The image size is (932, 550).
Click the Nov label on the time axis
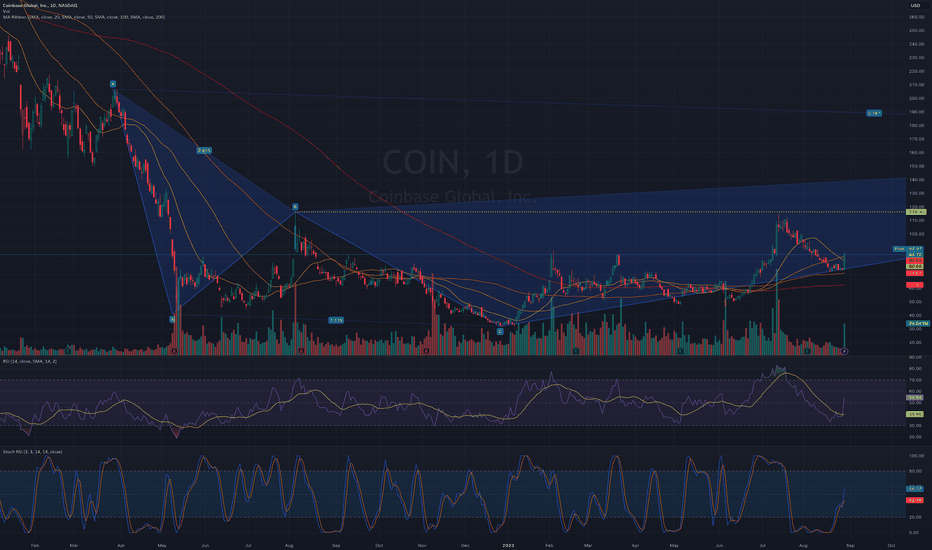pyautogui.click(x=422, y=545)
